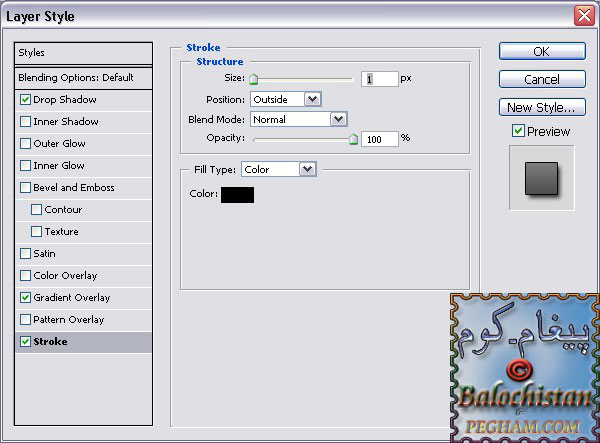Click the Opacity slider handle
The height and width of the screenshot is (443, 600).
pos(353,139)
